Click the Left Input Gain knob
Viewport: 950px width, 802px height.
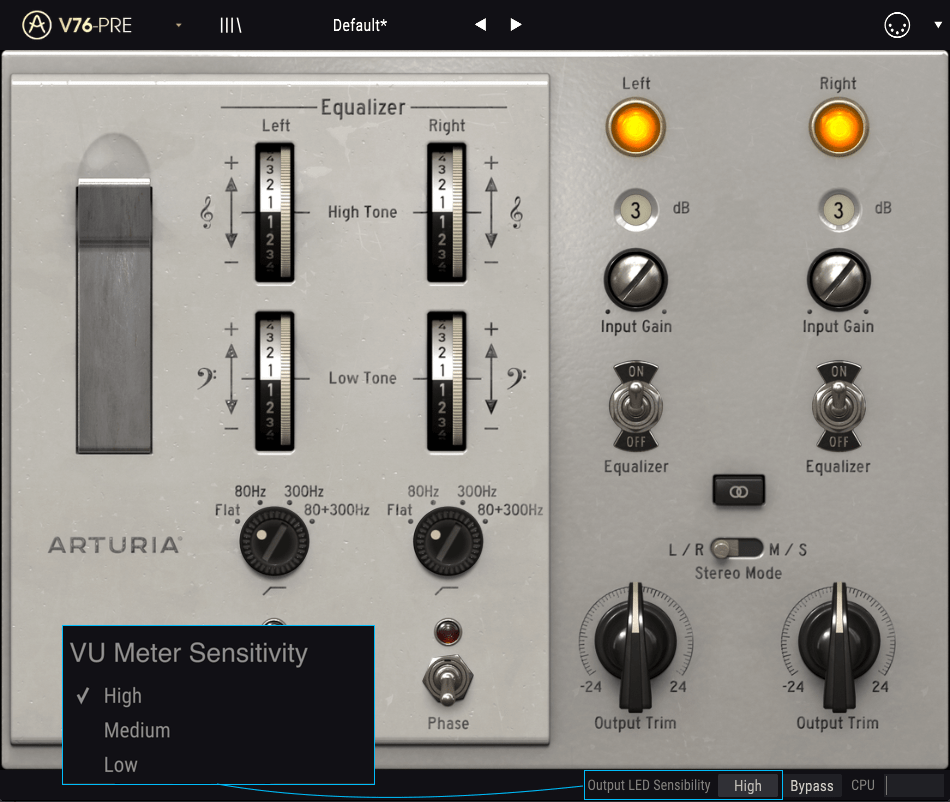coord(636,280)
